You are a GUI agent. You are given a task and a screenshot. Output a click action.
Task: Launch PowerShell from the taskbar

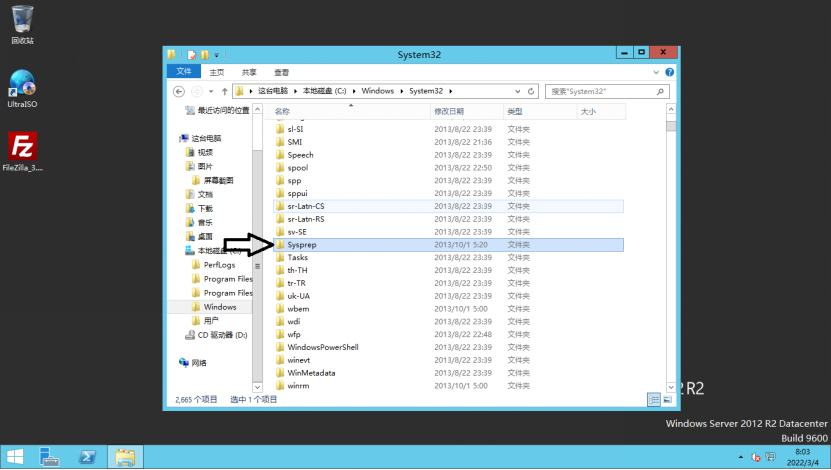click(x=87, y=457)
